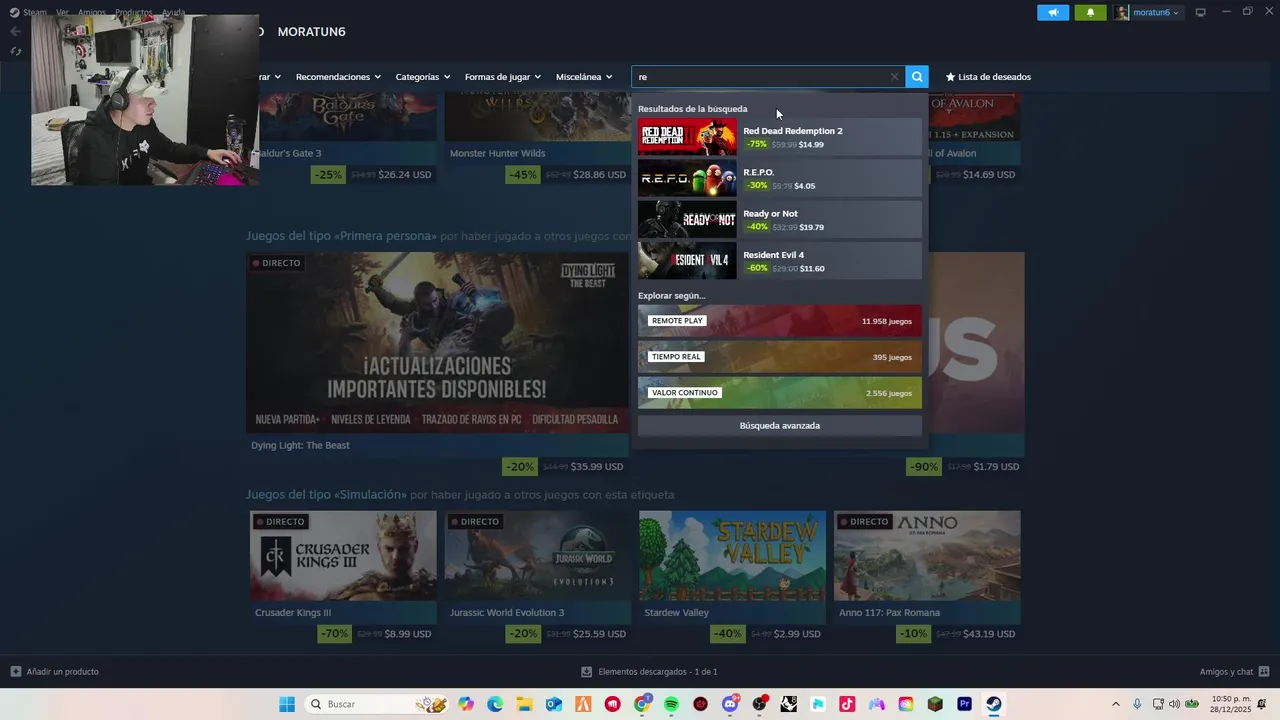Expand the Miscelánea dropdown

584,77
